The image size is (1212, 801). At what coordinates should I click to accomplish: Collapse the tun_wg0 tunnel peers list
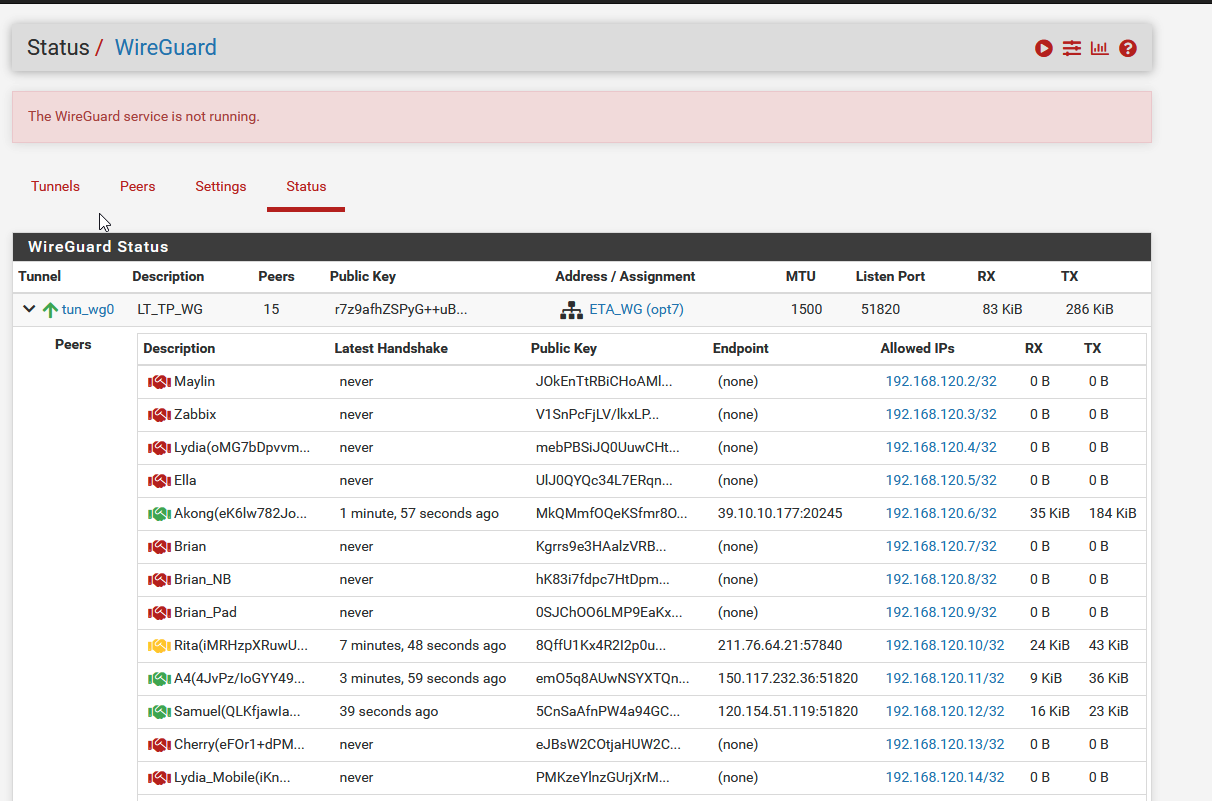[29, 310]
